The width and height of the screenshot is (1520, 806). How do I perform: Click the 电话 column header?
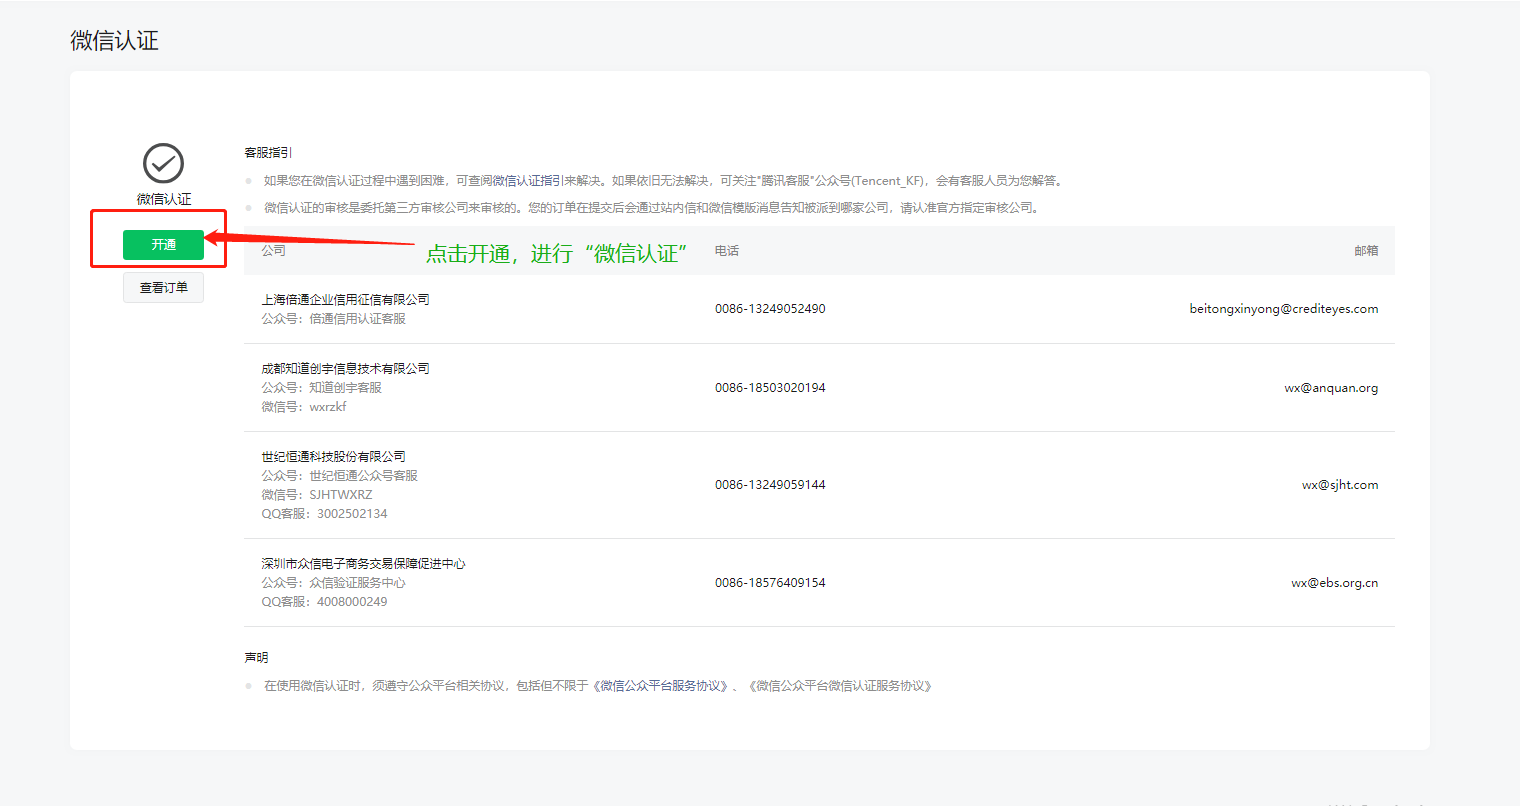727,251
